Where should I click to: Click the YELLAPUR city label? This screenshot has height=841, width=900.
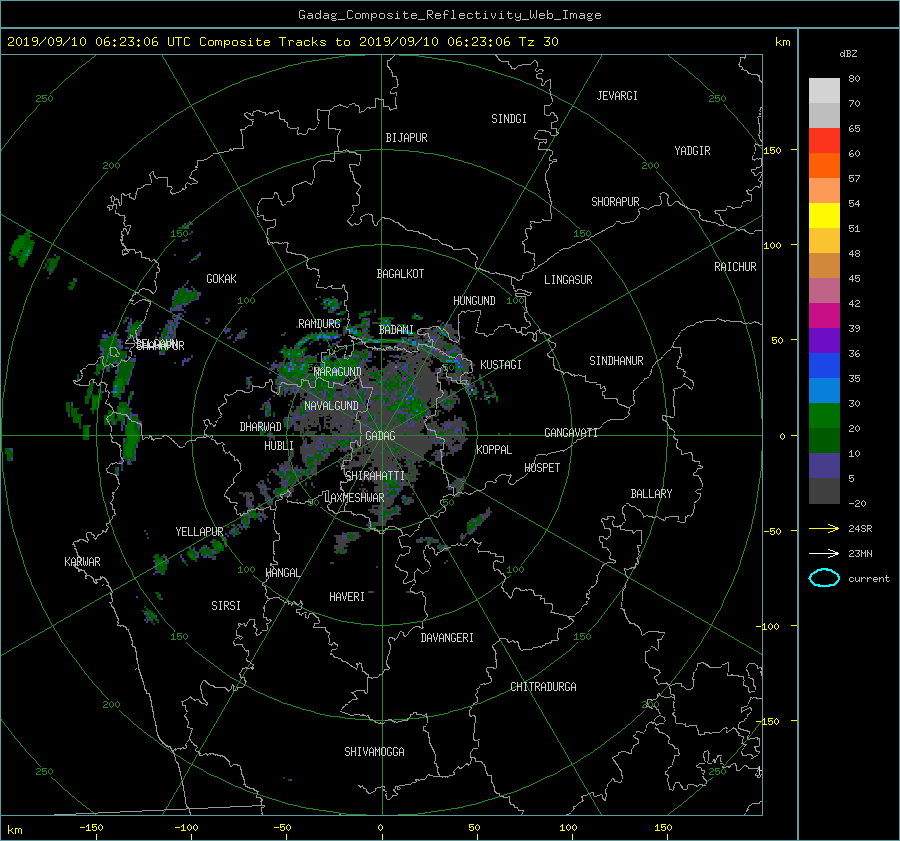pyautogui.click(x=199, y=532)
